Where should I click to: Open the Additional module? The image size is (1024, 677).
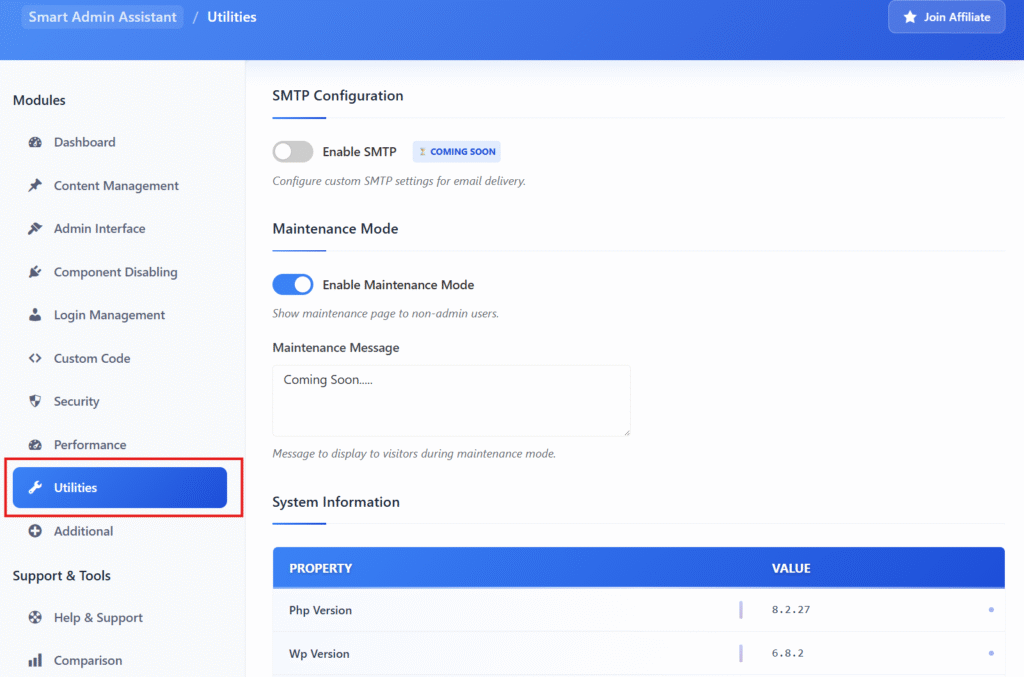pos(120,531)
